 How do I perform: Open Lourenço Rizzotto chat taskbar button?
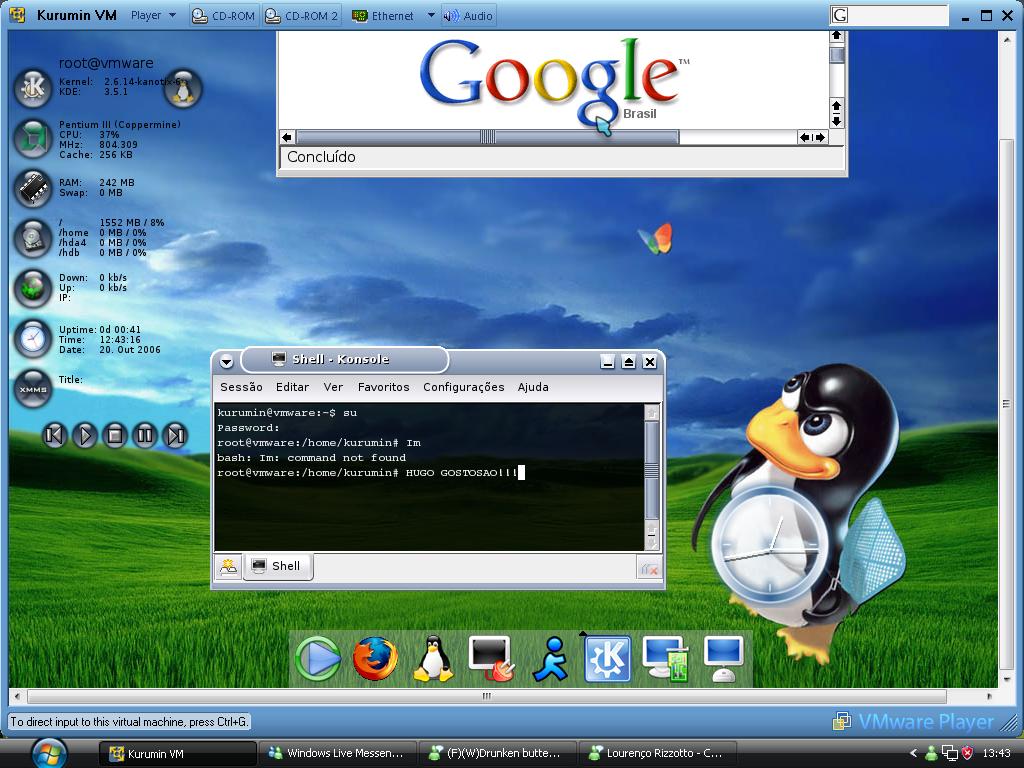tap(657, 754)
